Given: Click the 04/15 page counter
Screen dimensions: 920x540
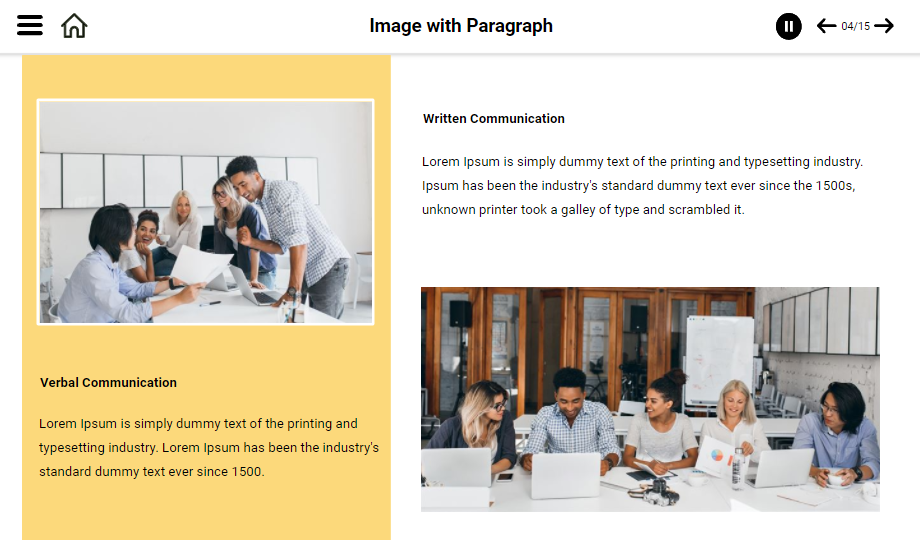Looking at the screenshot, I should (855, 26).
